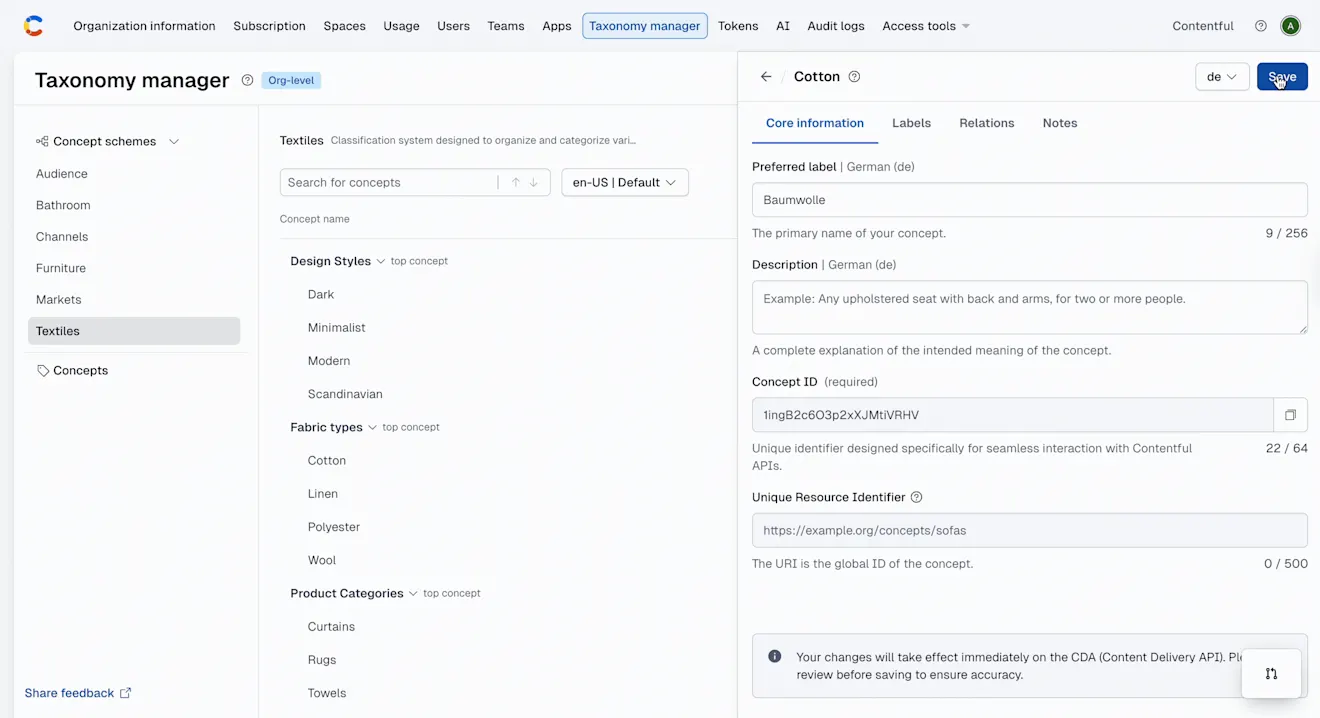Collapse the Fabric types top concept
Image resolution: width=1320 pixels, height=718 pixels.
click(x=372, y=427)
